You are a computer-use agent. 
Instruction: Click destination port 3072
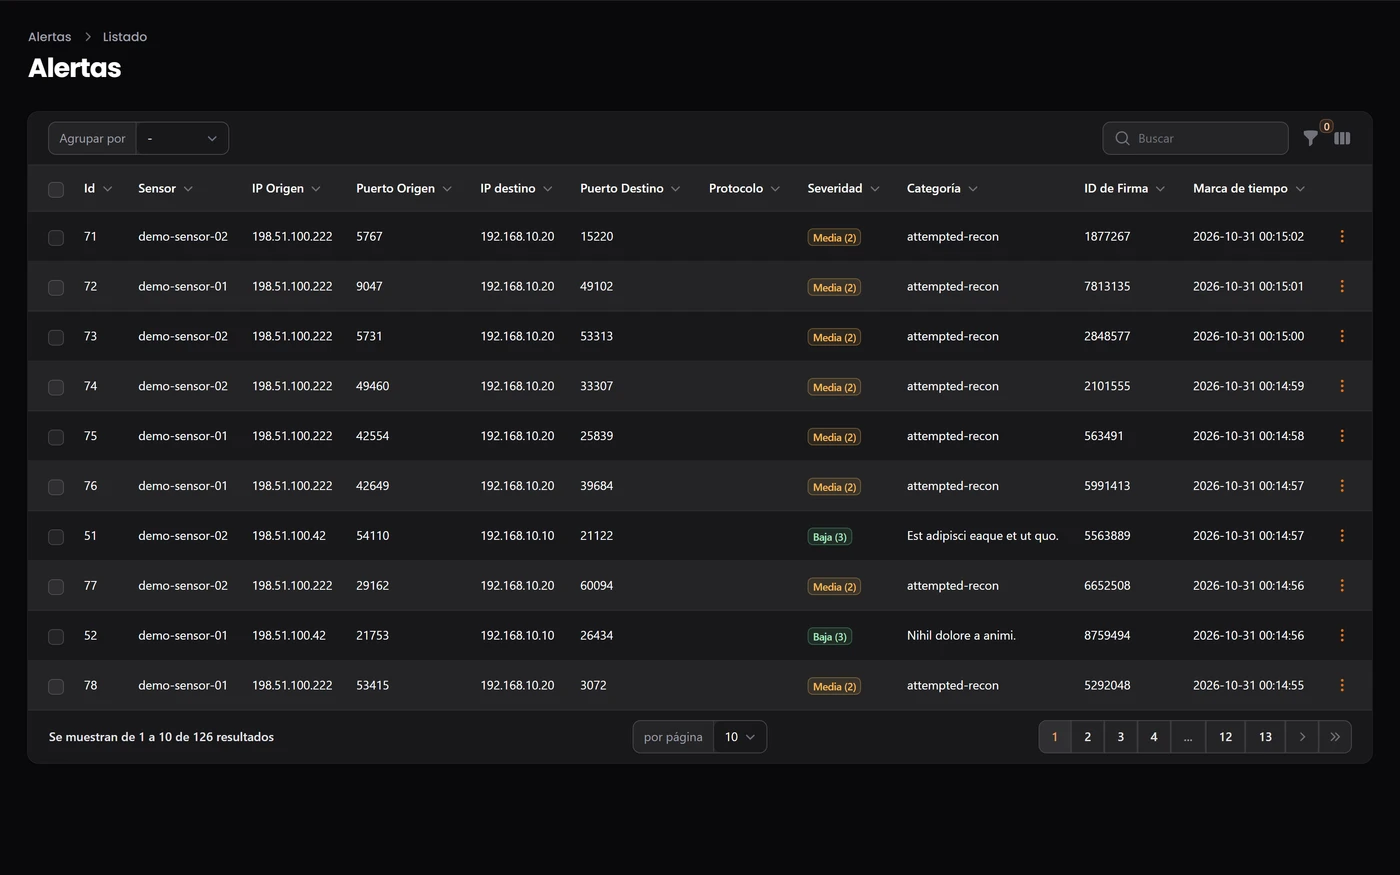click(x=593, y=686)
